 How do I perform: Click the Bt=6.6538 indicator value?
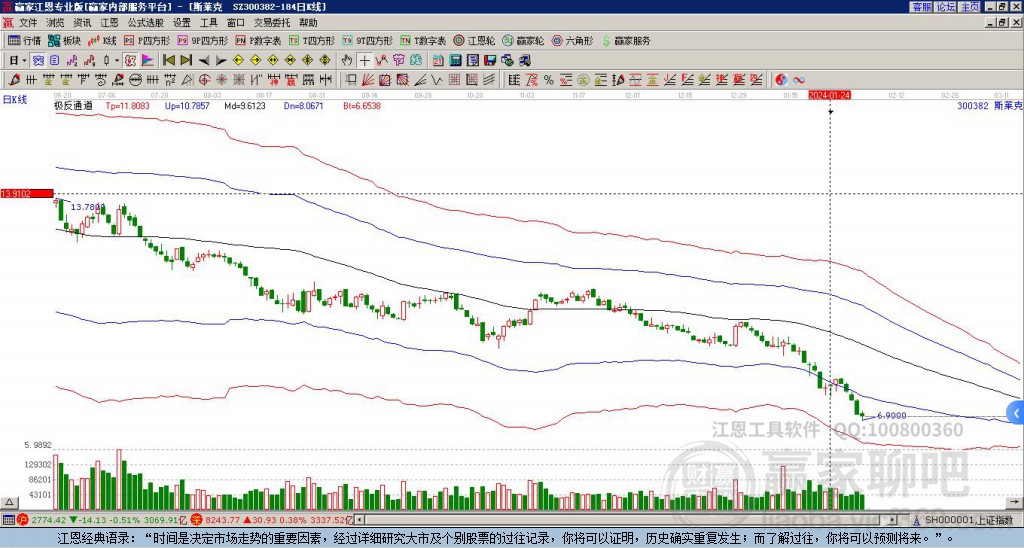click(362, 105)
